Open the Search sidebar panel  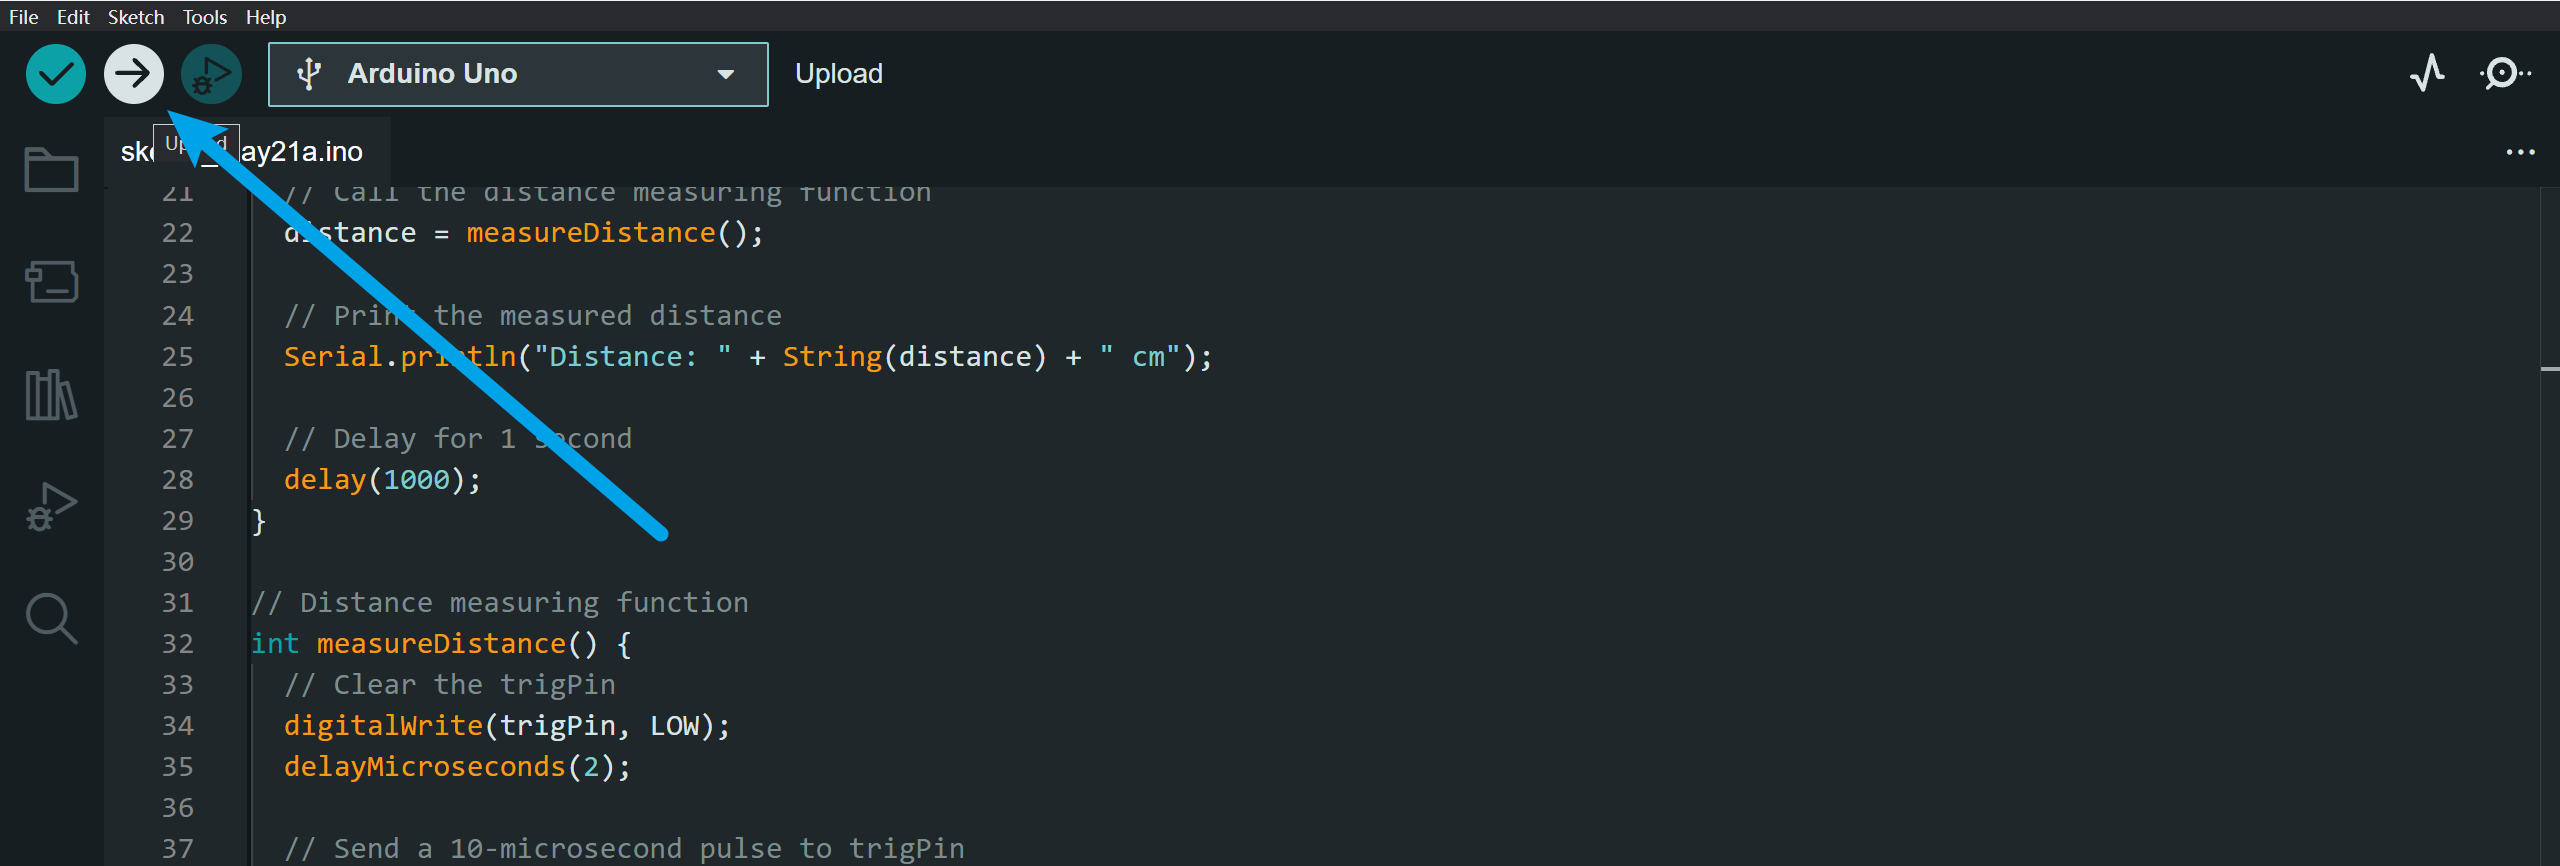[x=51, y=619]
